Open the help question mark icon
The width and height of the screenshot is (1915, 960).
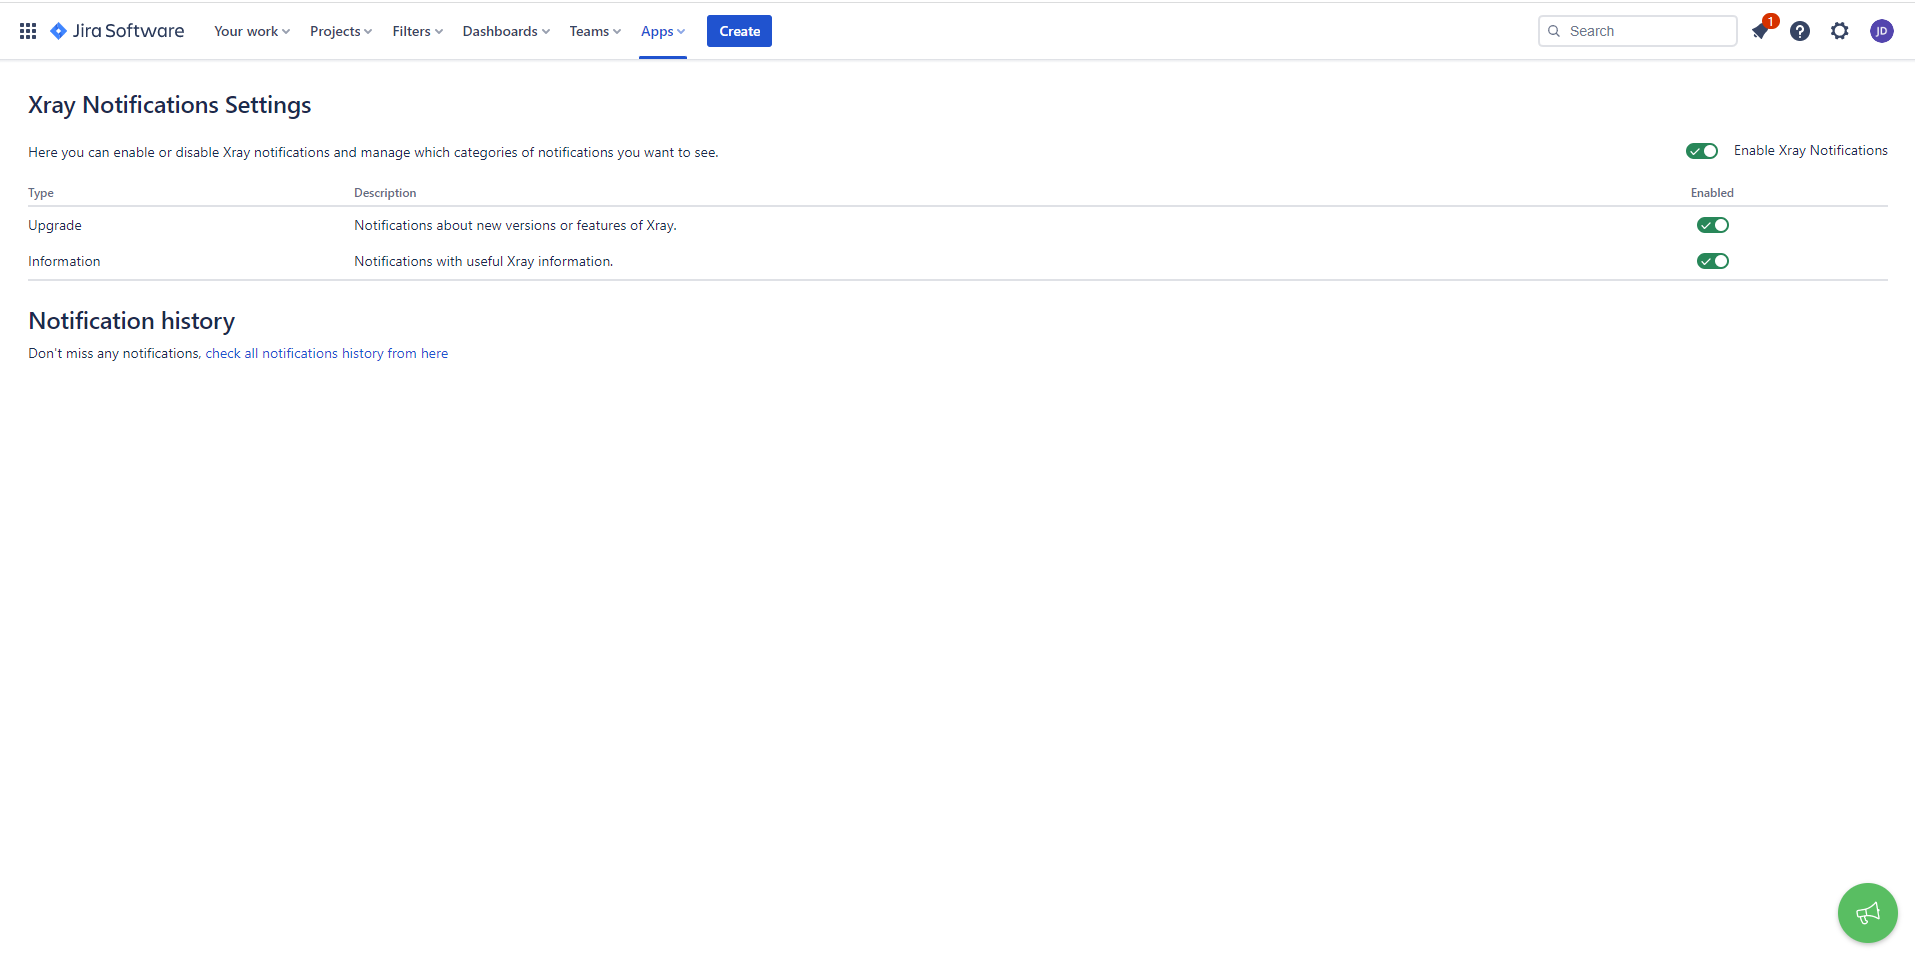coord(1800,31)
